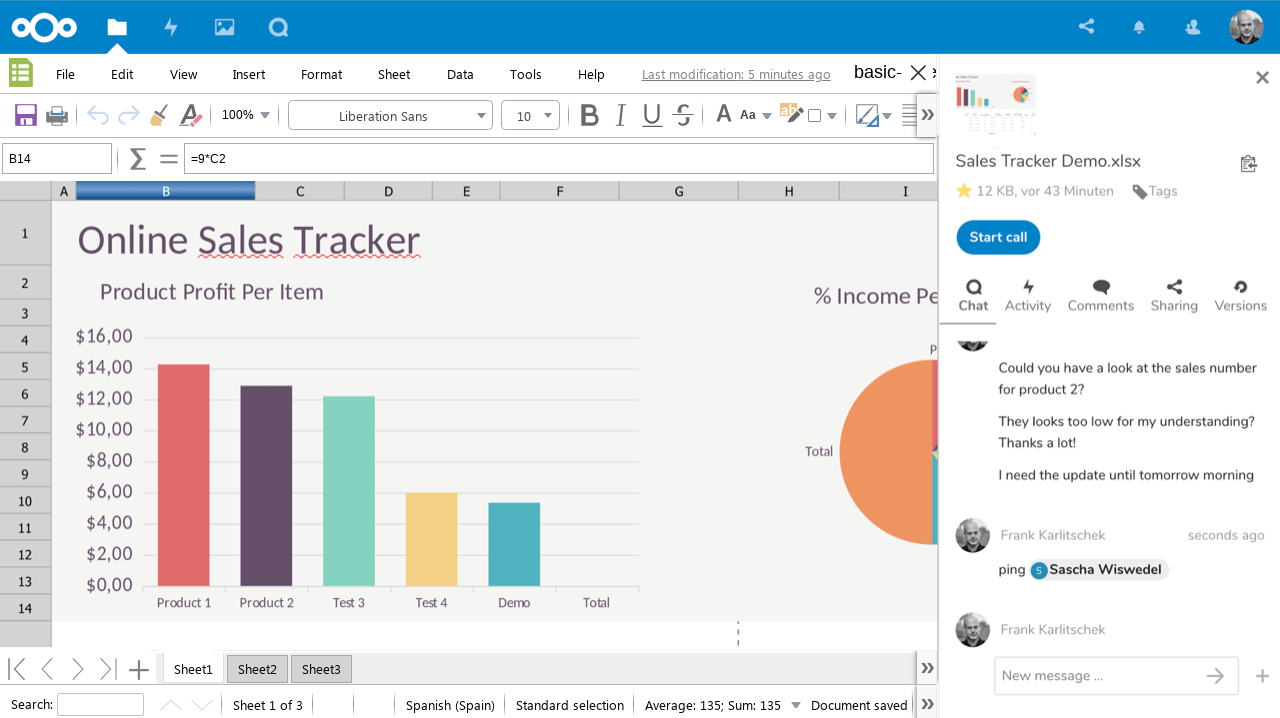Focus the New message input field
This screenshot has height=718, width=1280.
click(1098, 676)
